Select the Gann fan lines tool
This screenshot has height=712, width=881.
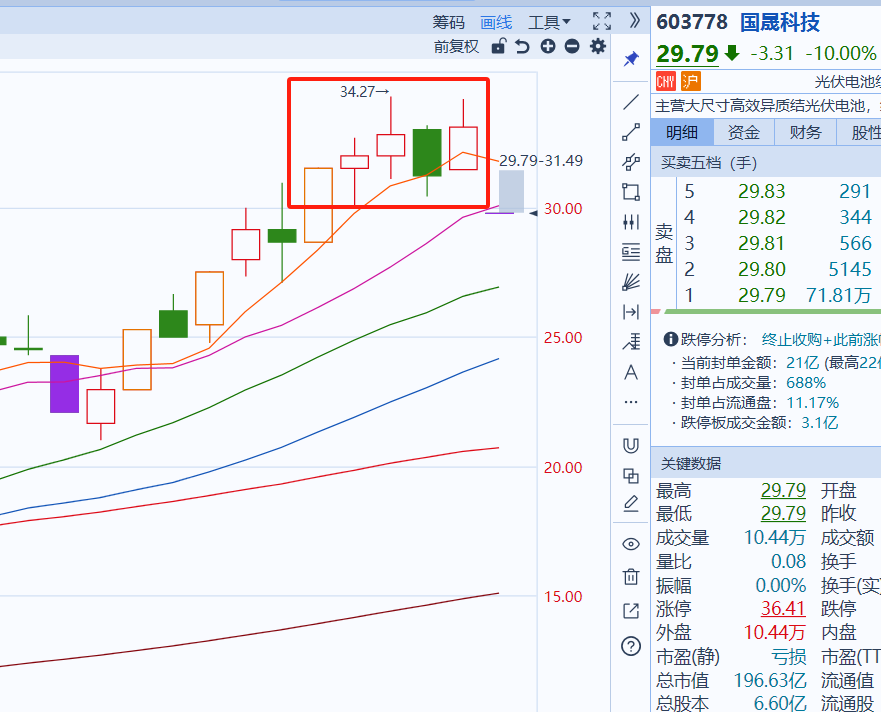point(631,282)
